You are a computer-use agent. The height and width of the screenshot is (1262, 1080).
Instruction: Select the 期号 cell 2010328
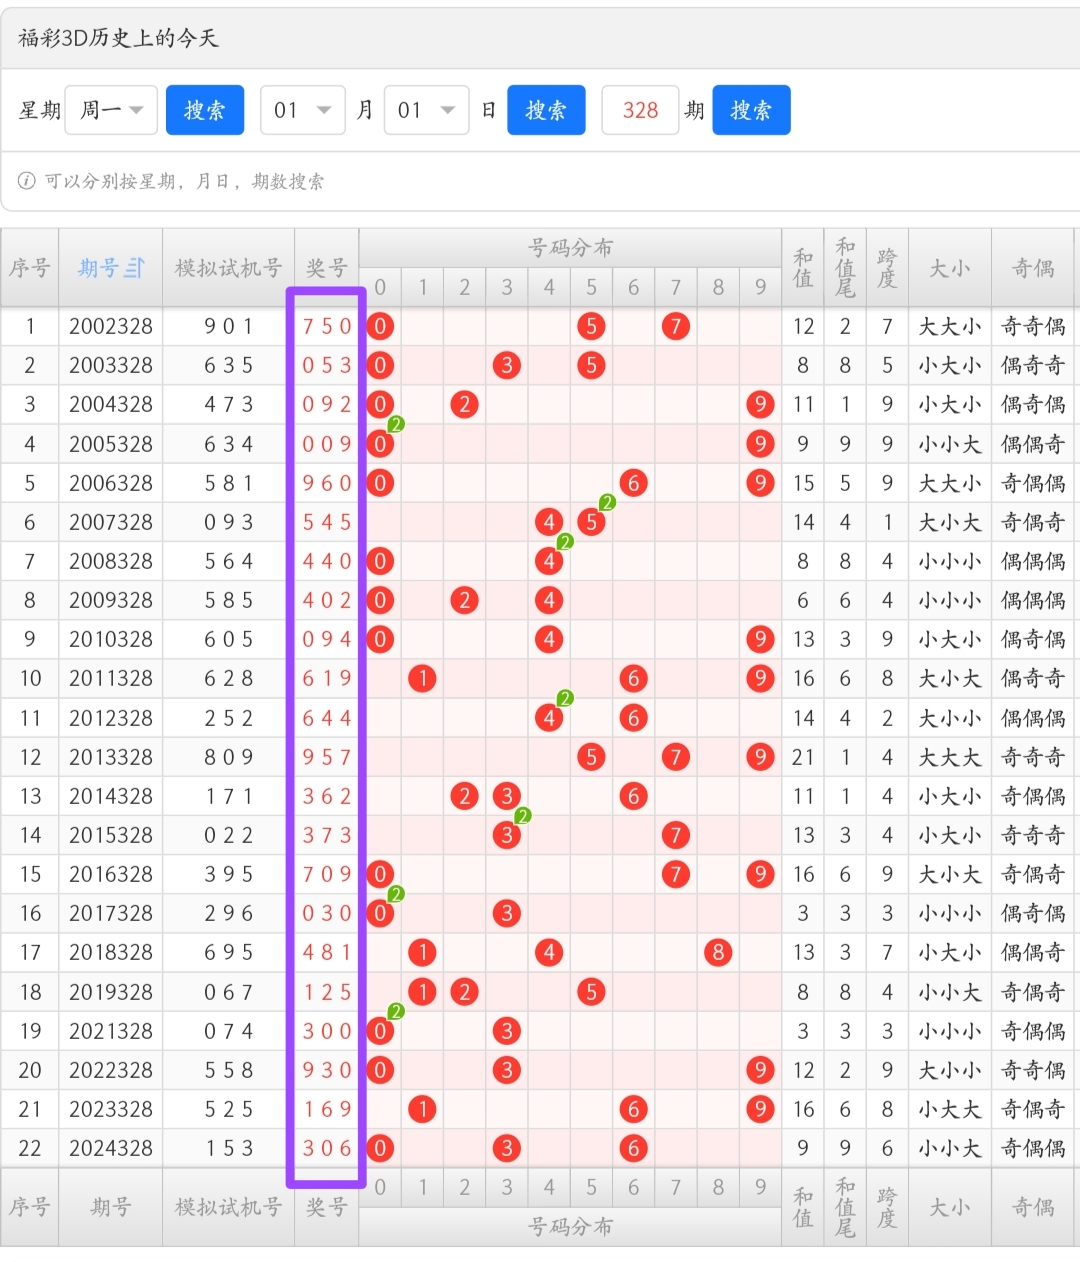coord(111,639)
